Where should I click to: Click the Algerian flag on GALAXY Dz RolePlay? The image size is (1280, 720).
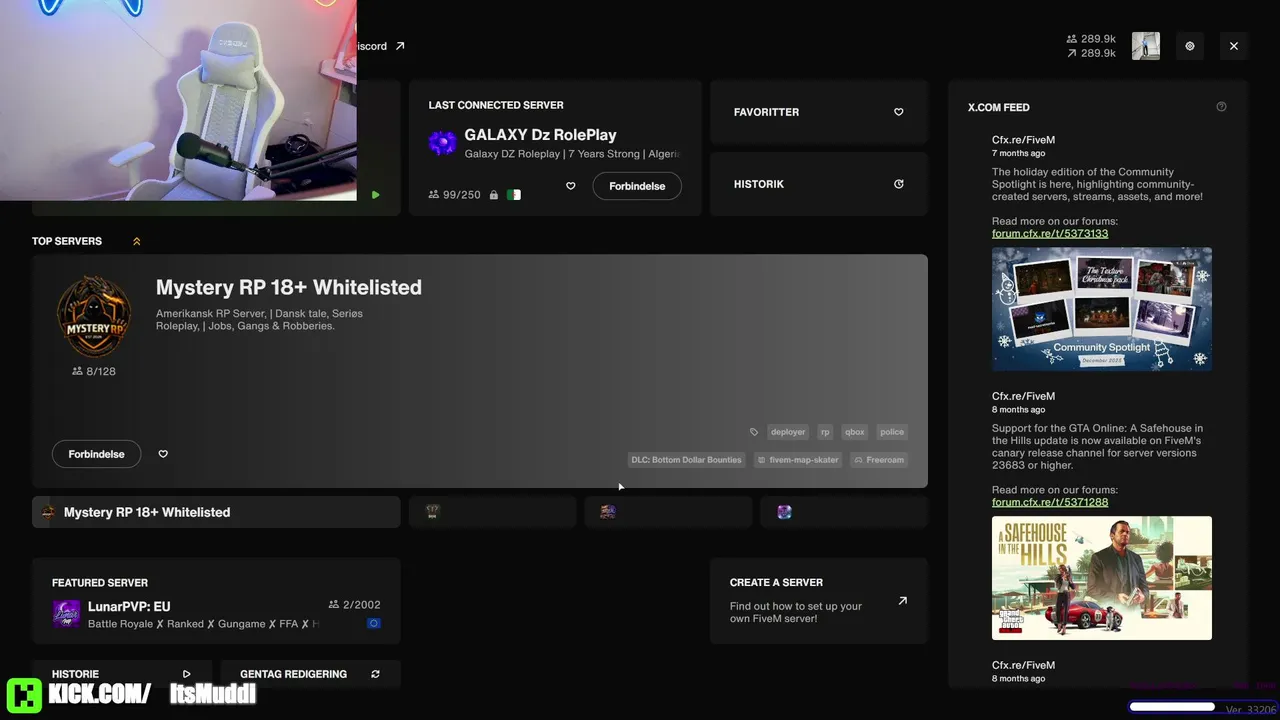pos(514,195)
